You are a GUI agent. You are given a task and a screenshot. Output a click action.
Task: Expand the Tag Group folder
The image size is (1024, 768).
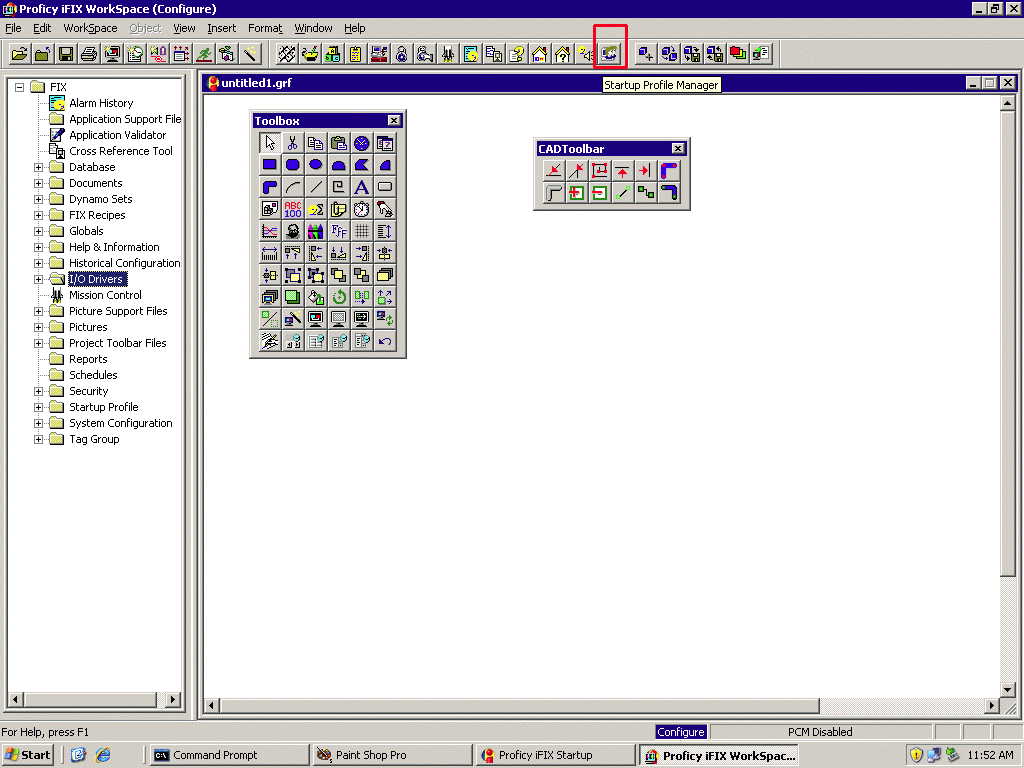click(x=39, y=439)
